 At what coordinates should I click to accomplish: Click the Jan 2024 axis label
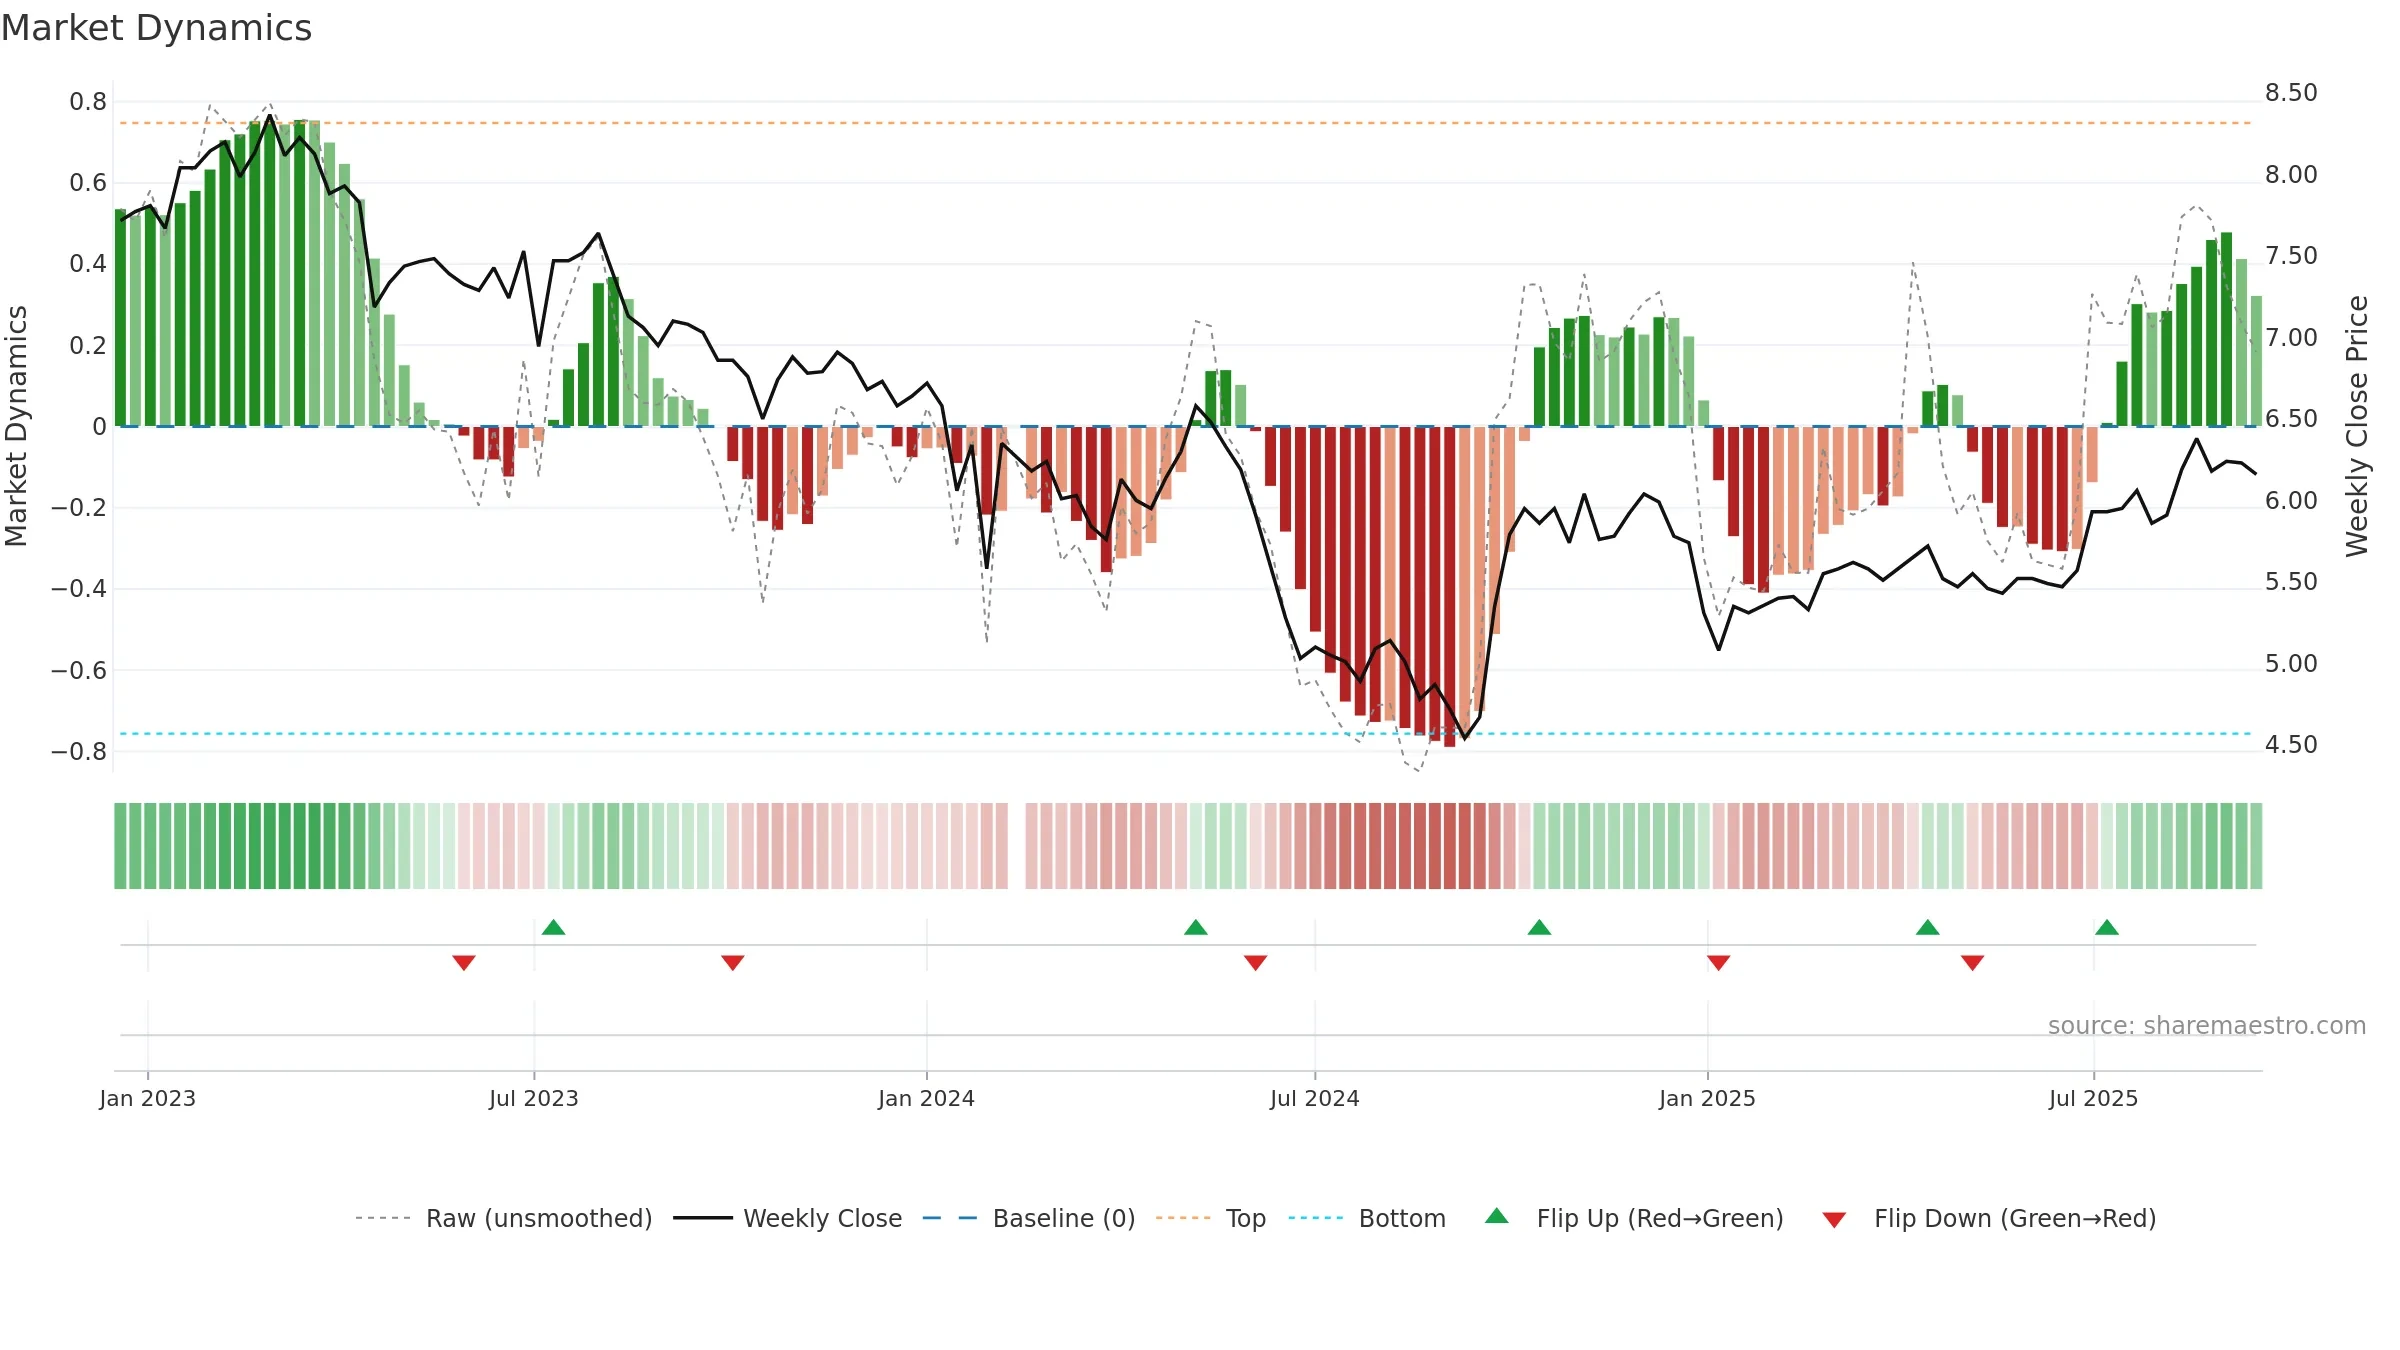(x=927, y=1098)
